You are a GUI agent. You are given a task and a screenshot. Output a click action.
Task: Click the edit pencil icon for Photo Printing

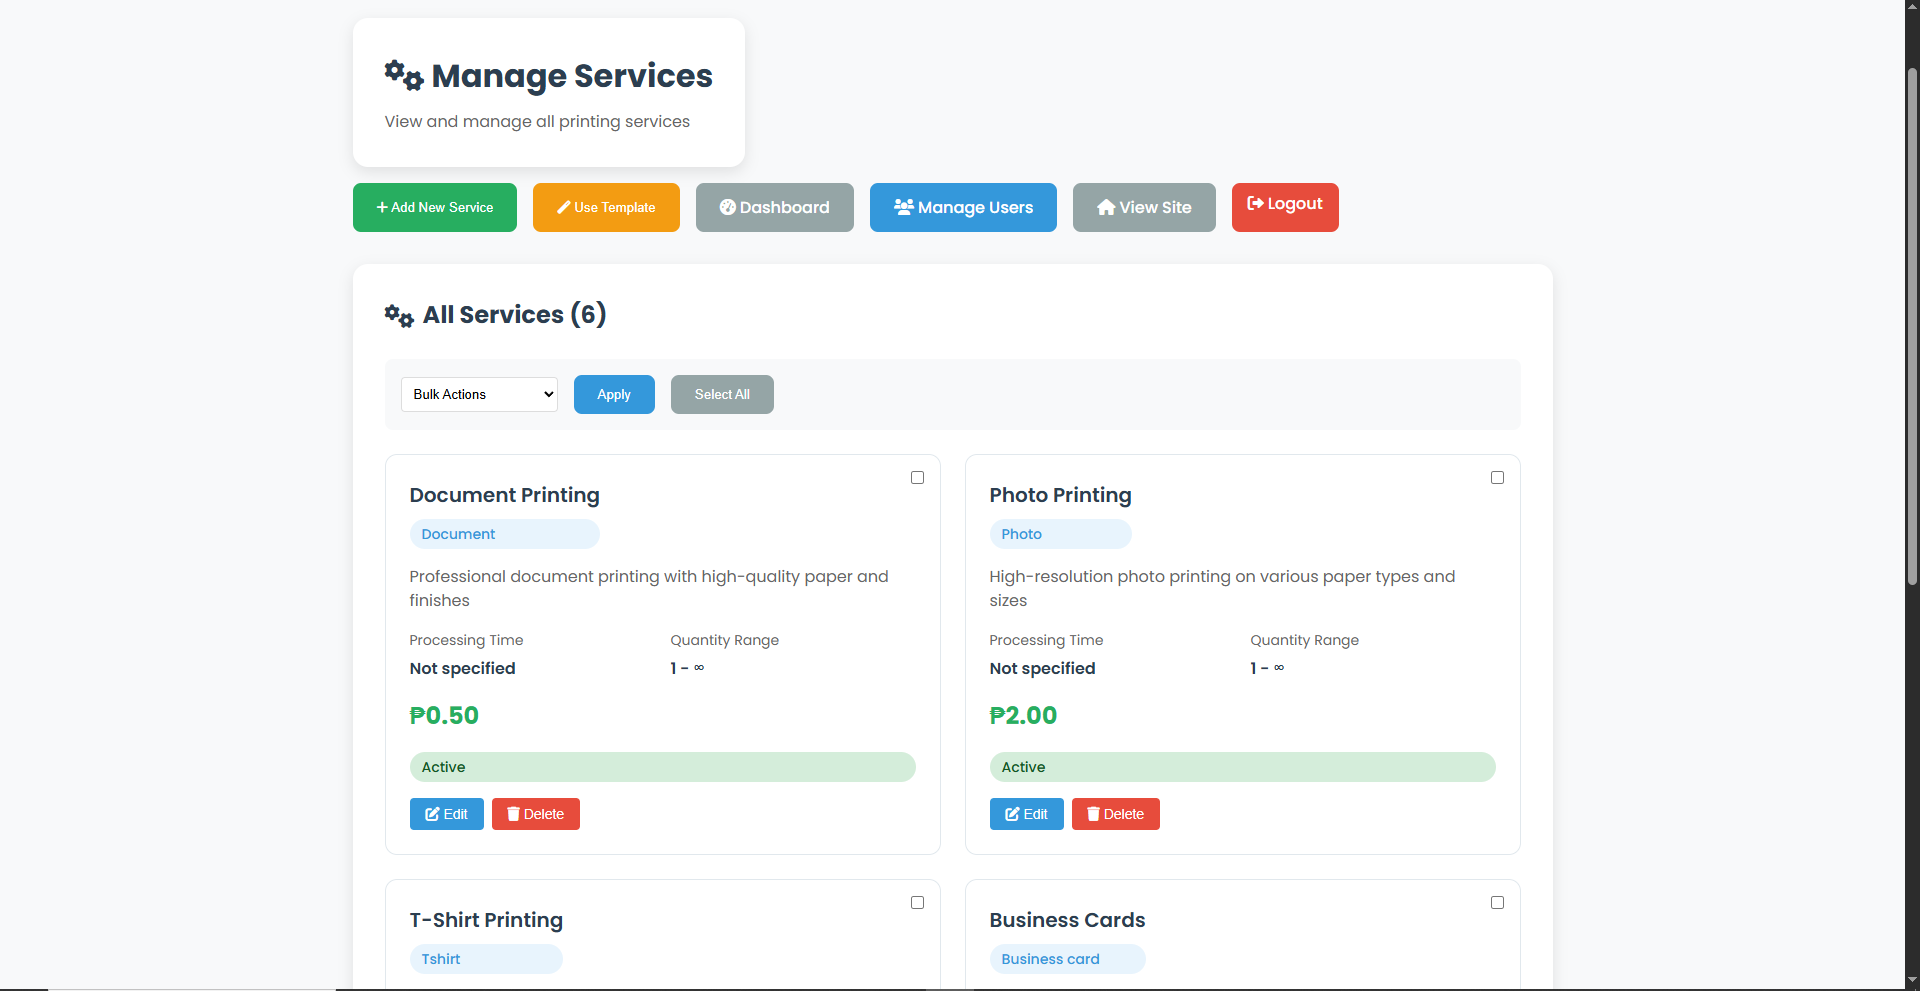coord(1012,814)
